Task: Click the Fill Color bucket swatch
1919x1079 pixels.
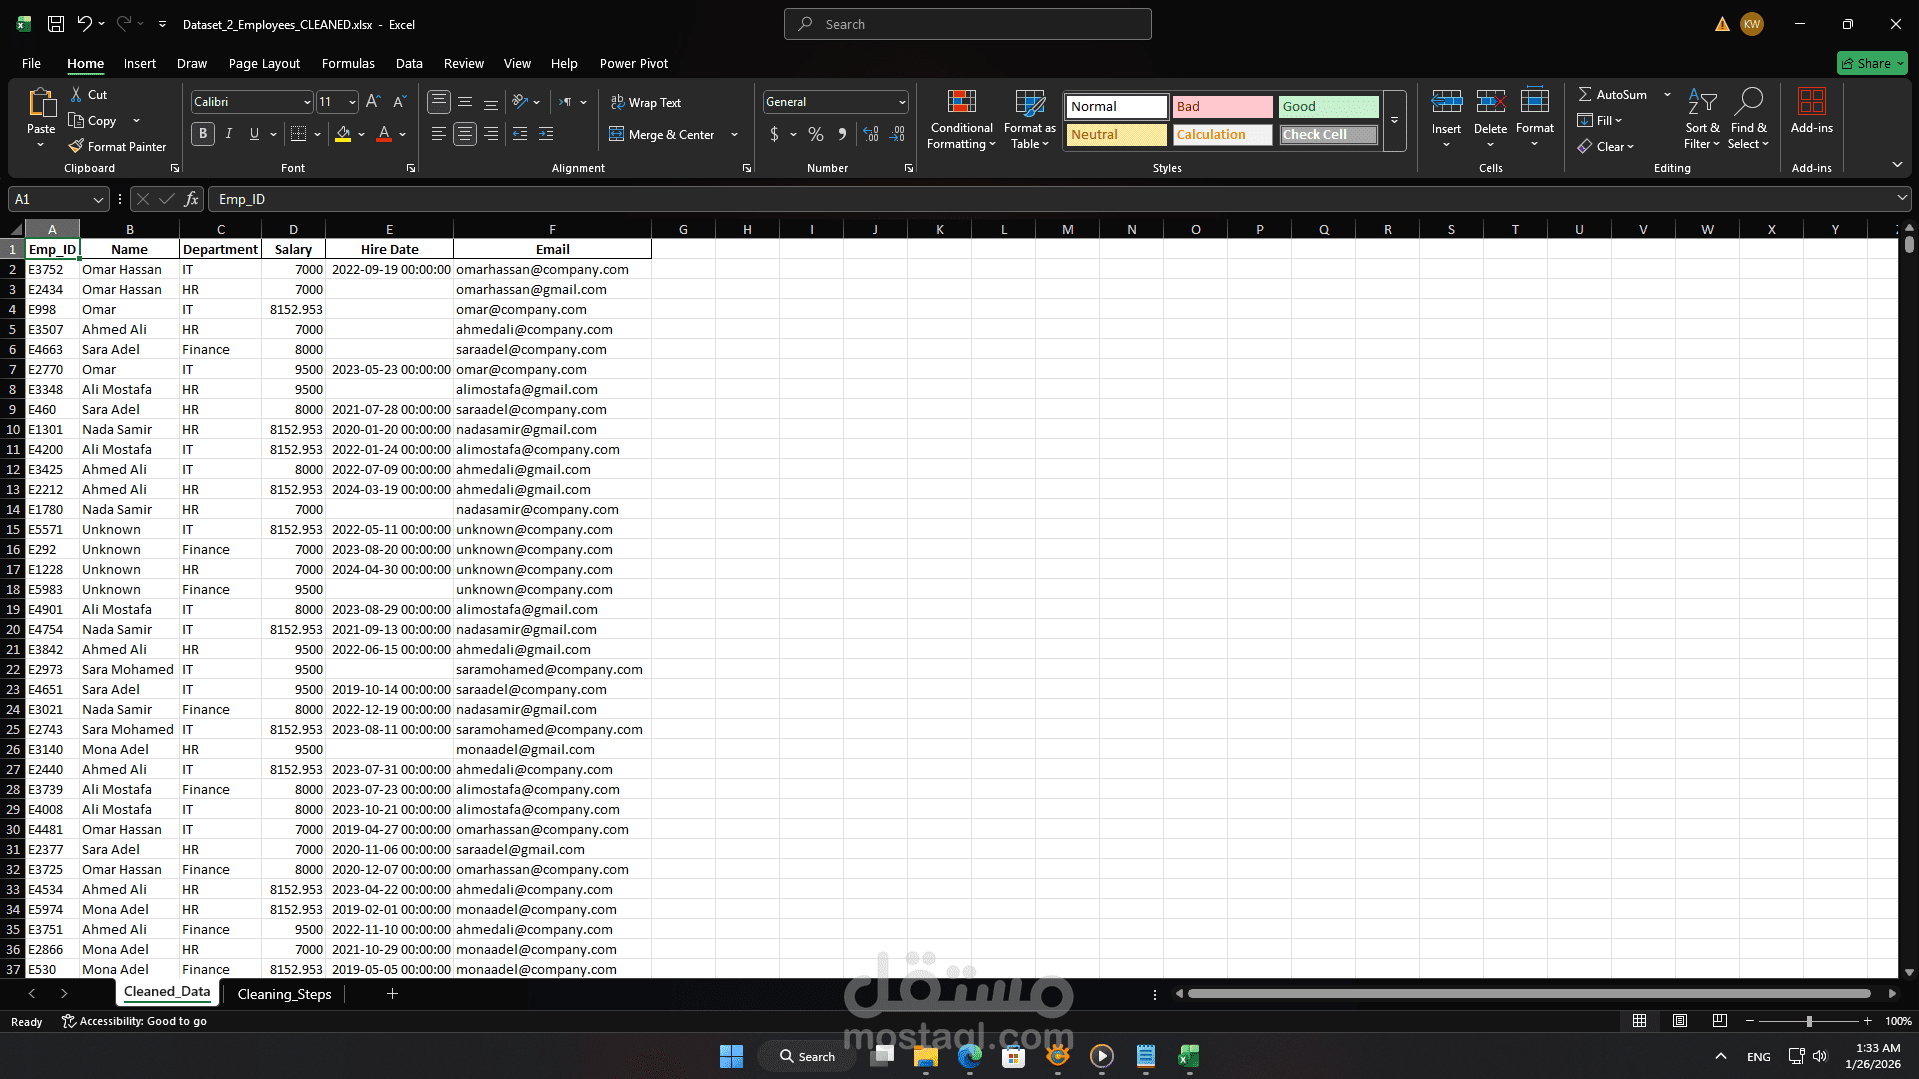Action: (x=343, y=133)
